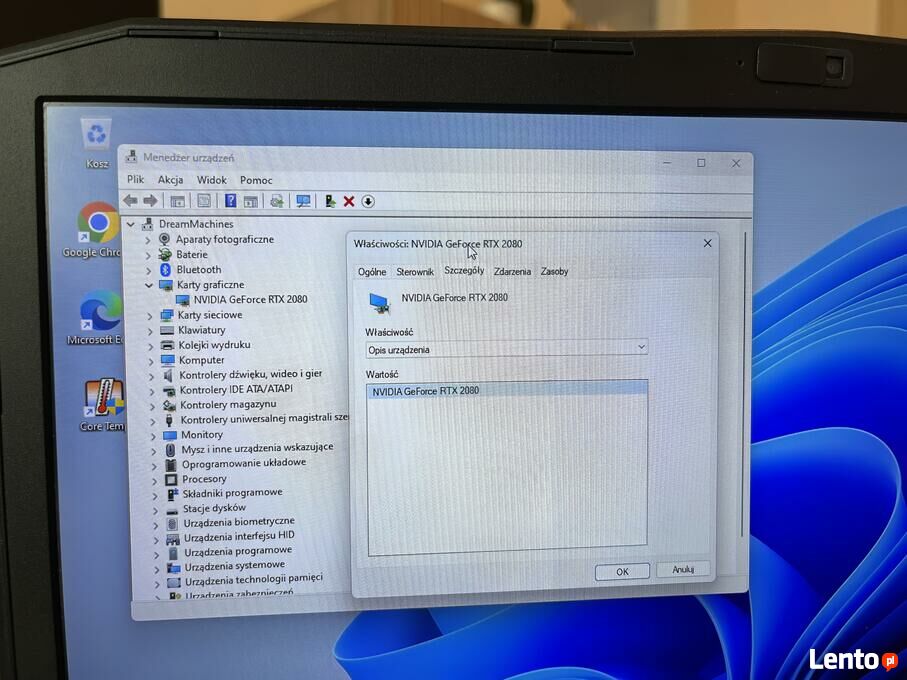The image size is (907, 680).
Task: Select NVIDIA GeForce RTX 2080 in device tree
Action: (250, 300)
